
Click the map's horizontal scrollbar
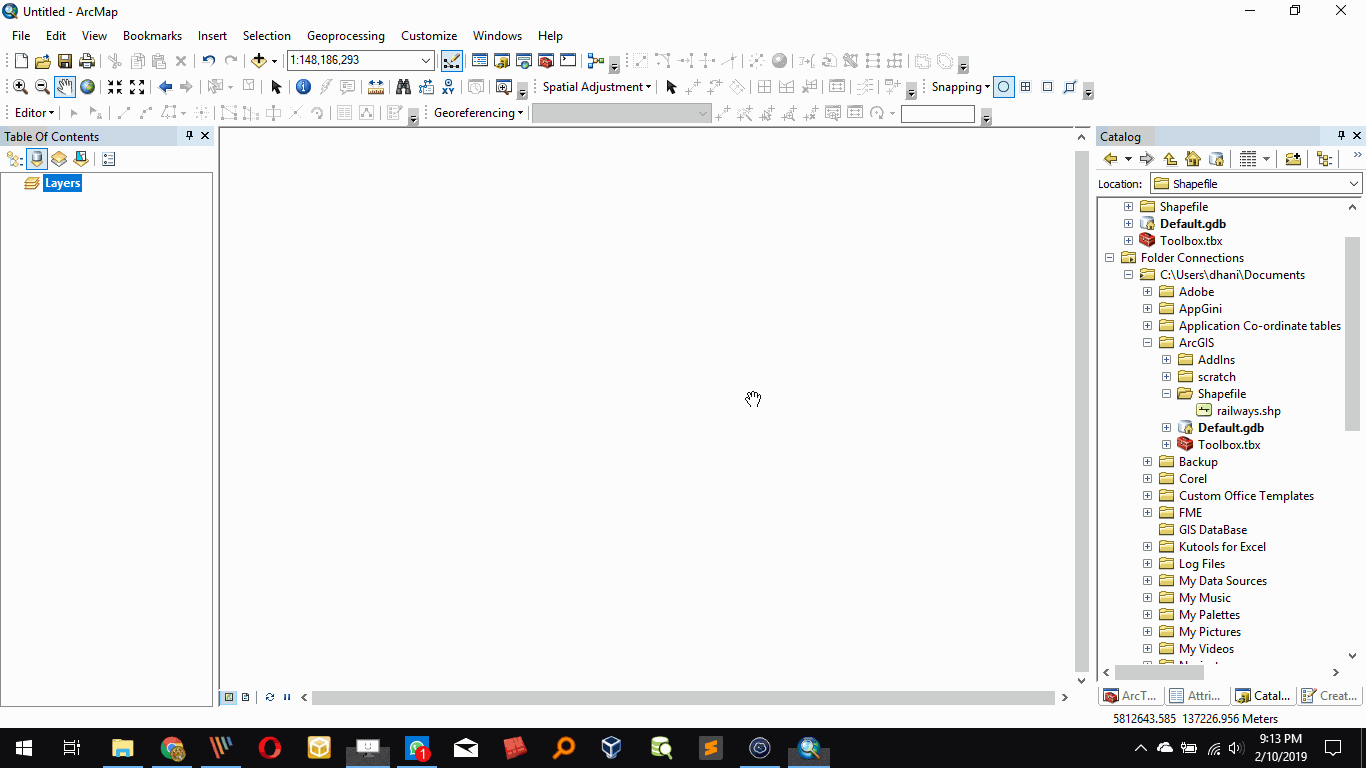(x=684, y=697)
